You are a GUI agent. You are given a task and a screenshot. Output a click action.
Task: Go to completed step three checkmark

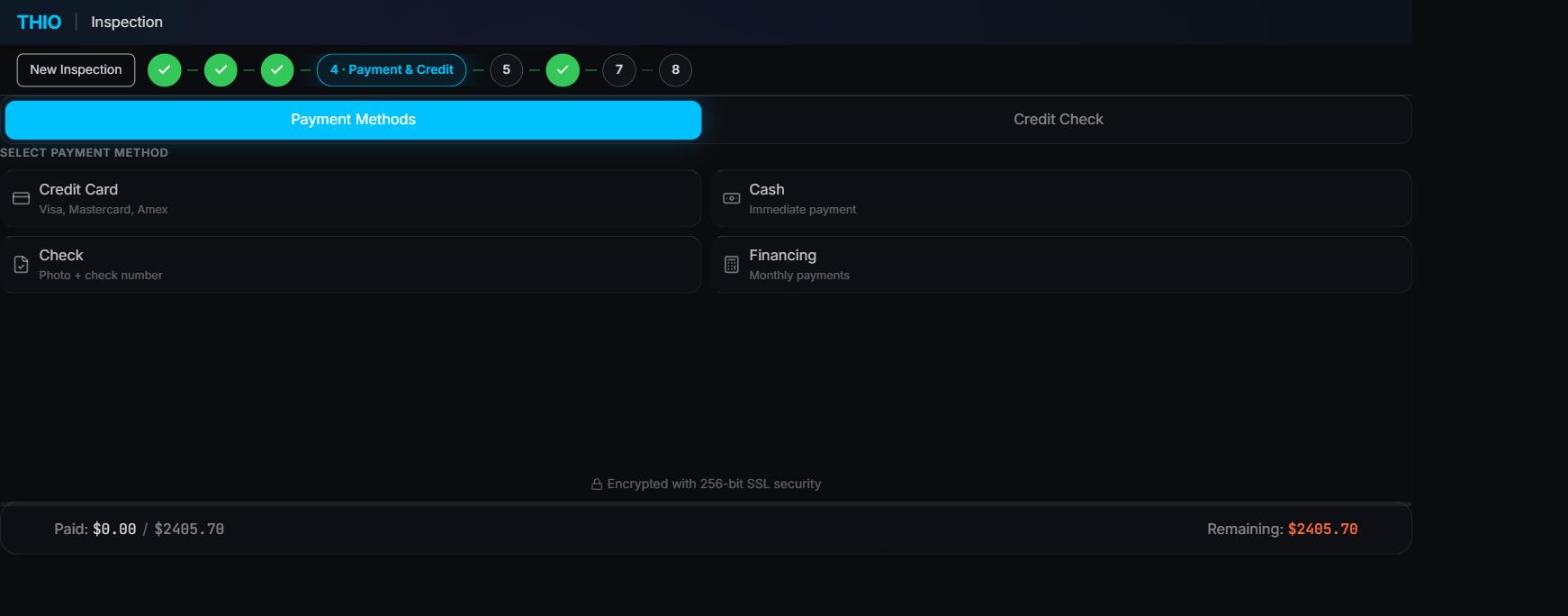(277, 70)
